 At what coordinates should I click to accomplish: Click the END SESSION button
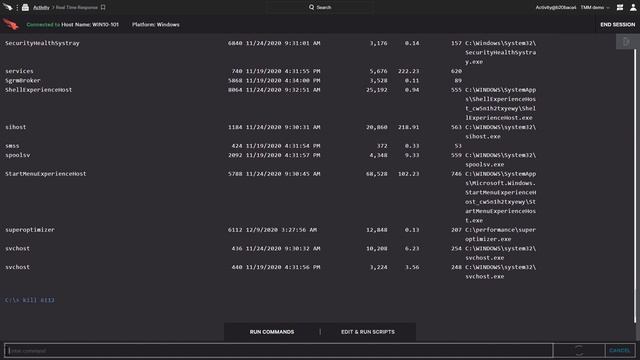click(618, 24)
